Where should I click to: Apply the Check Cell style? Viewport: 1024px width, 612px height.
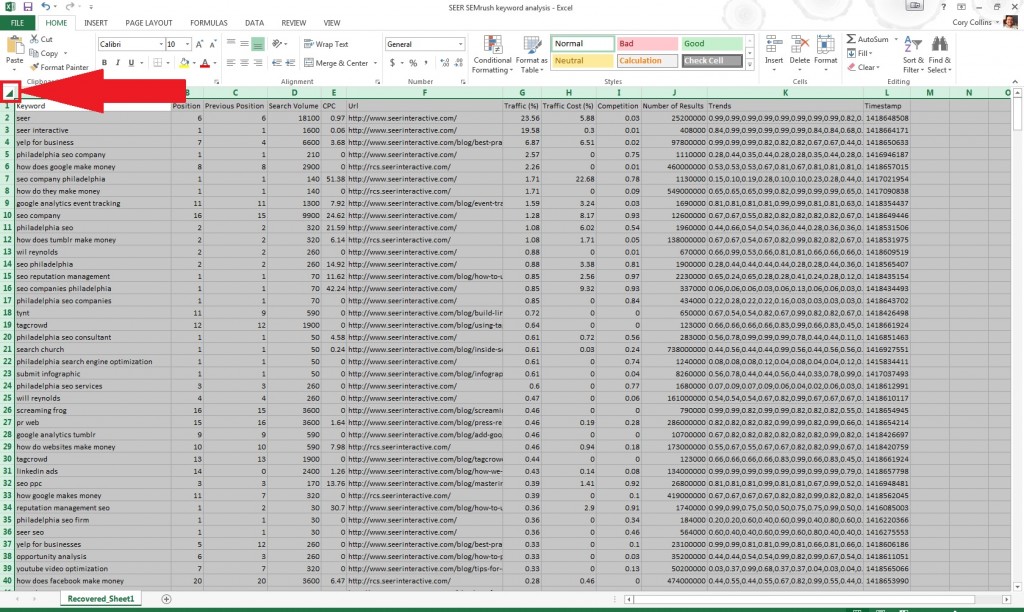(x=712, y=61)
